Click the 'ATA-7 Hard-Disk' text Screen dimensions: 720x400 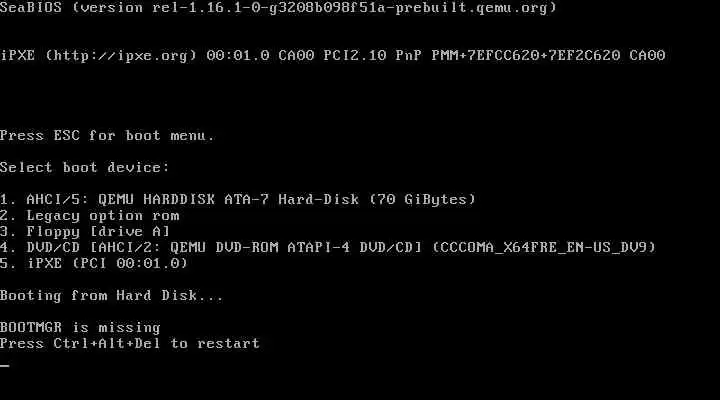[x=292, y=199]
